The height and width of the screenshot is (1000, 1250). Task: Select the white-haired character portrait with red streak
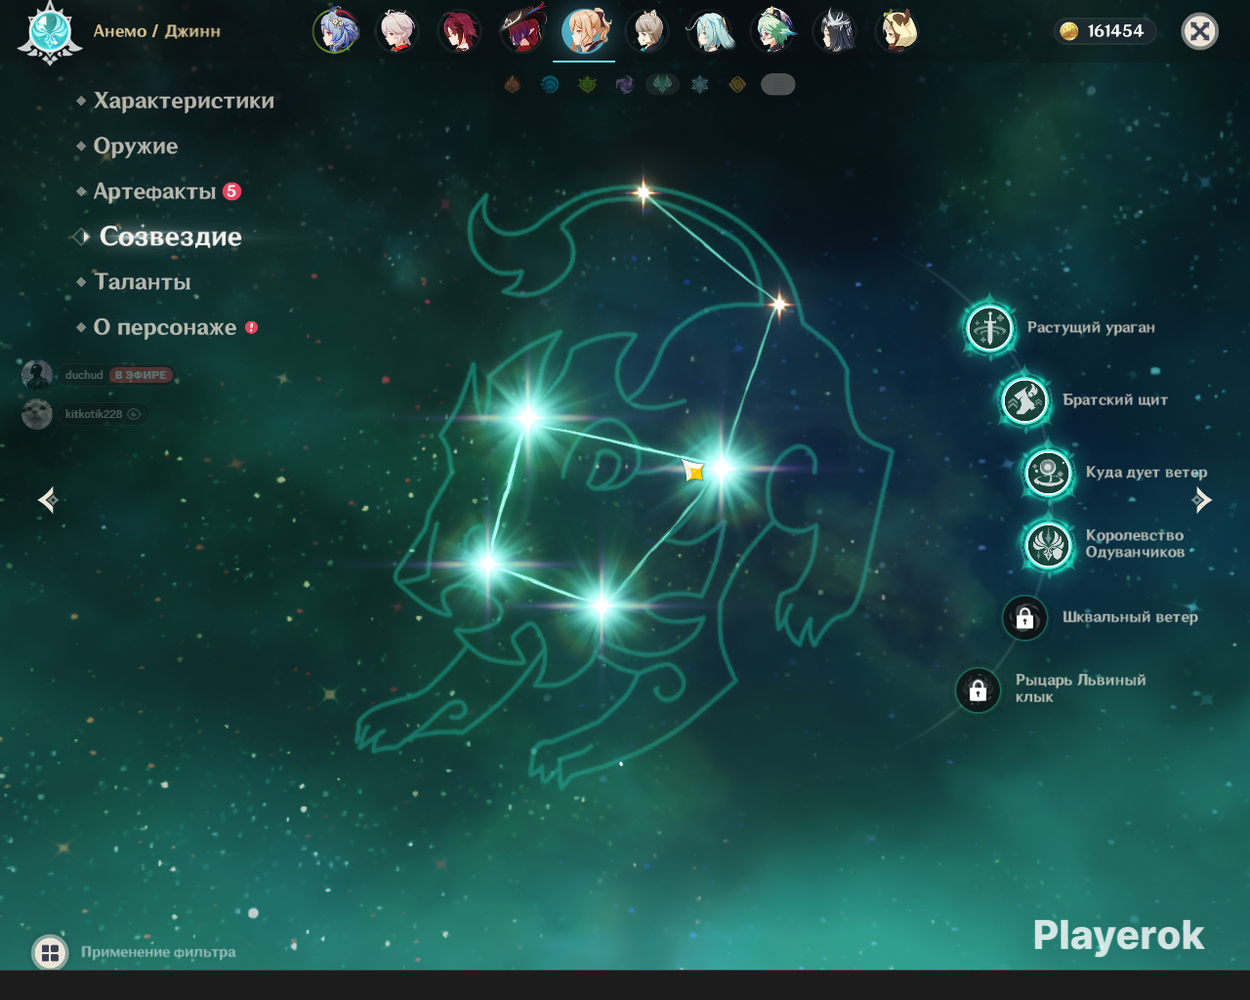pos(398,31)
